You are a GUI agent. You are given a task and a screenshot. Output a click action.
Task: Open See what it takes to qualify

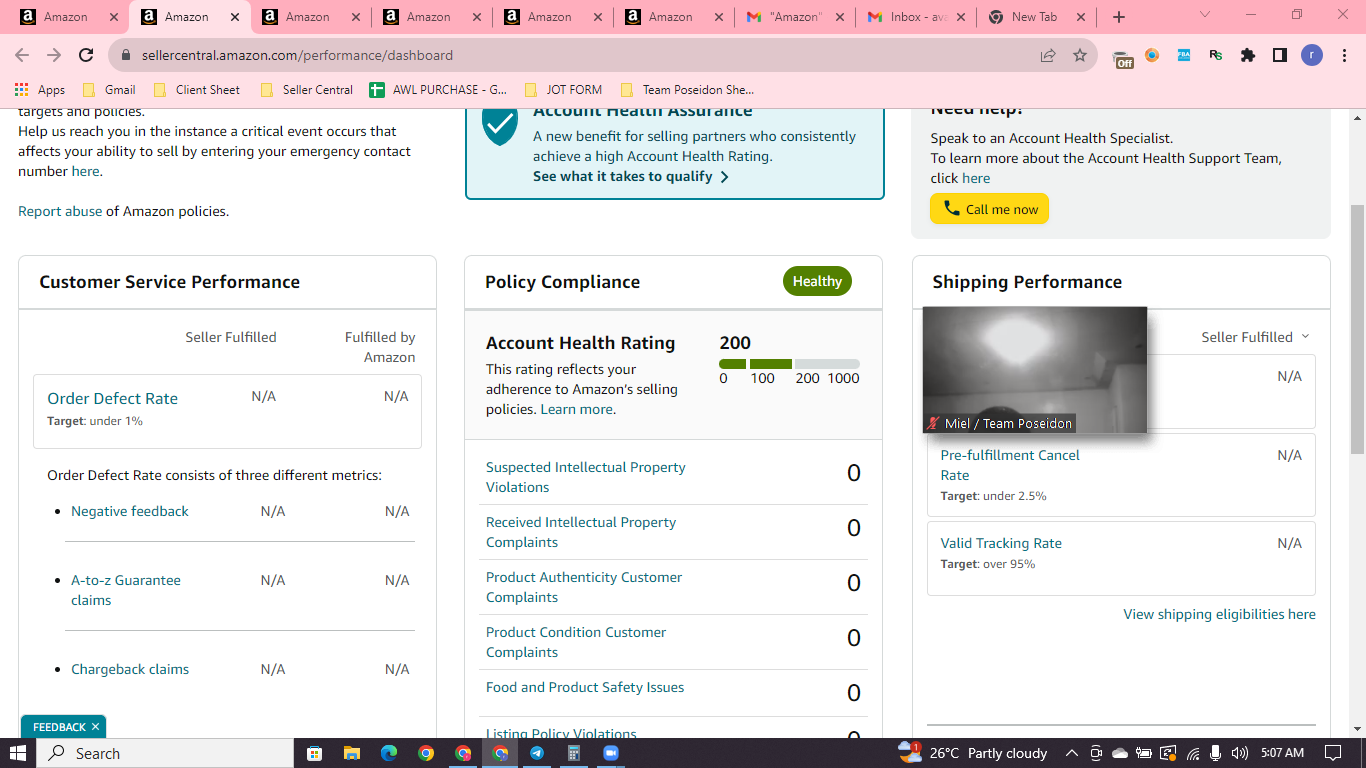631,176
